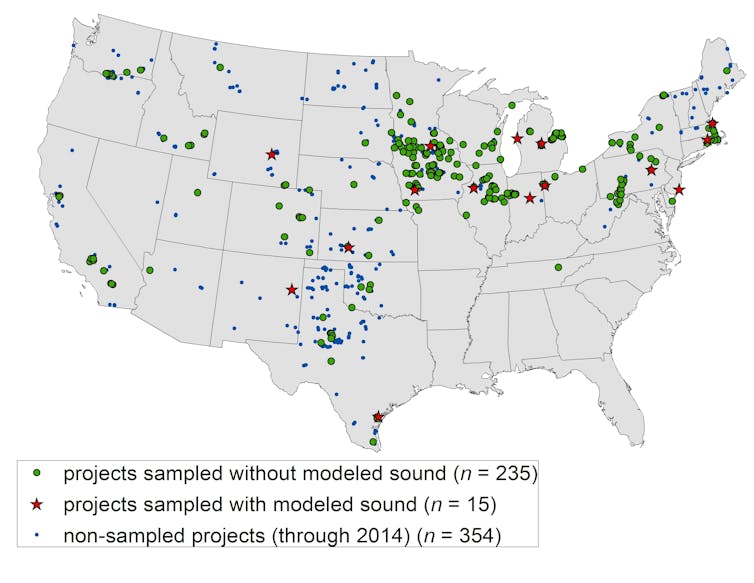
Task: Select the red star in Kansas
Action: pos(348,247)
